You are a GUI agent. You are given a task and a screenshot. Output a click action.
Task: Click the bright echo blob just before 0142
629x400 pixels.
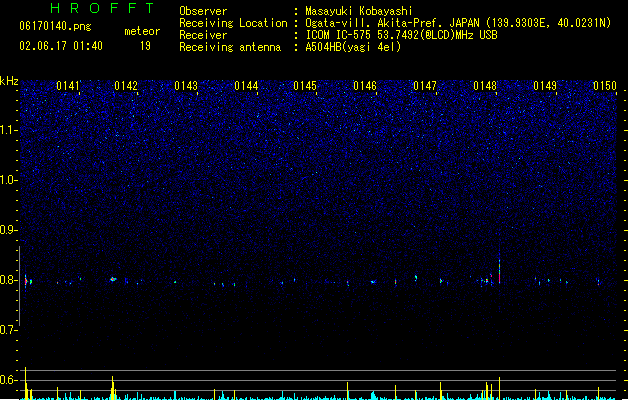pos(113,279)
